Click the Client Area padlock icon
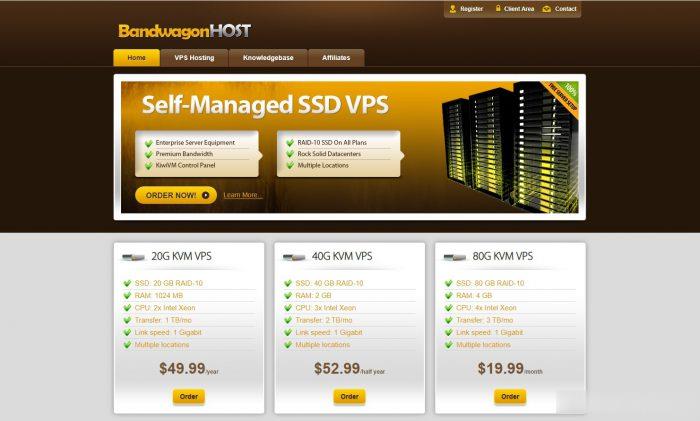The image size is (700, 421). 498,8
